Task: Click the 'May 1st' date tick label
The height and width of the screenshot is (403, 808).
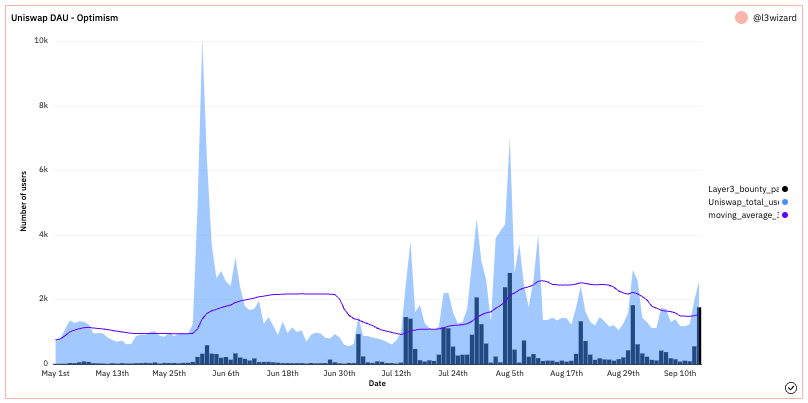Action: 56,373
